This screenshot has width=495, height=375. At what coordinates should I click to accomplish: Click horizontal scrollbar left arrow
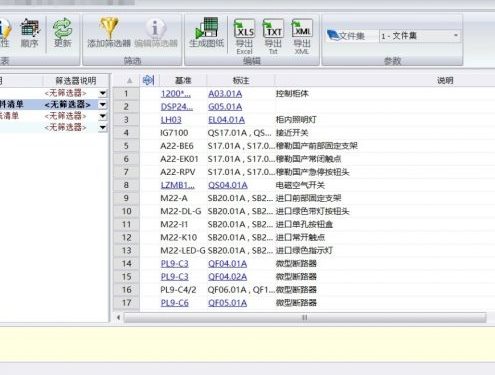pos(118,317)
